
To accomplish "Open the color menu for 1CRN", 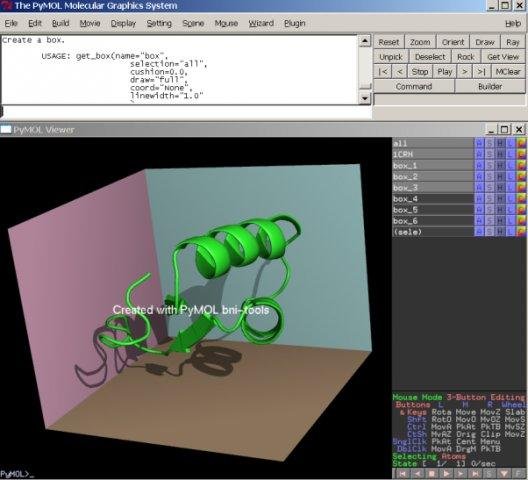I will pos(521,155).
